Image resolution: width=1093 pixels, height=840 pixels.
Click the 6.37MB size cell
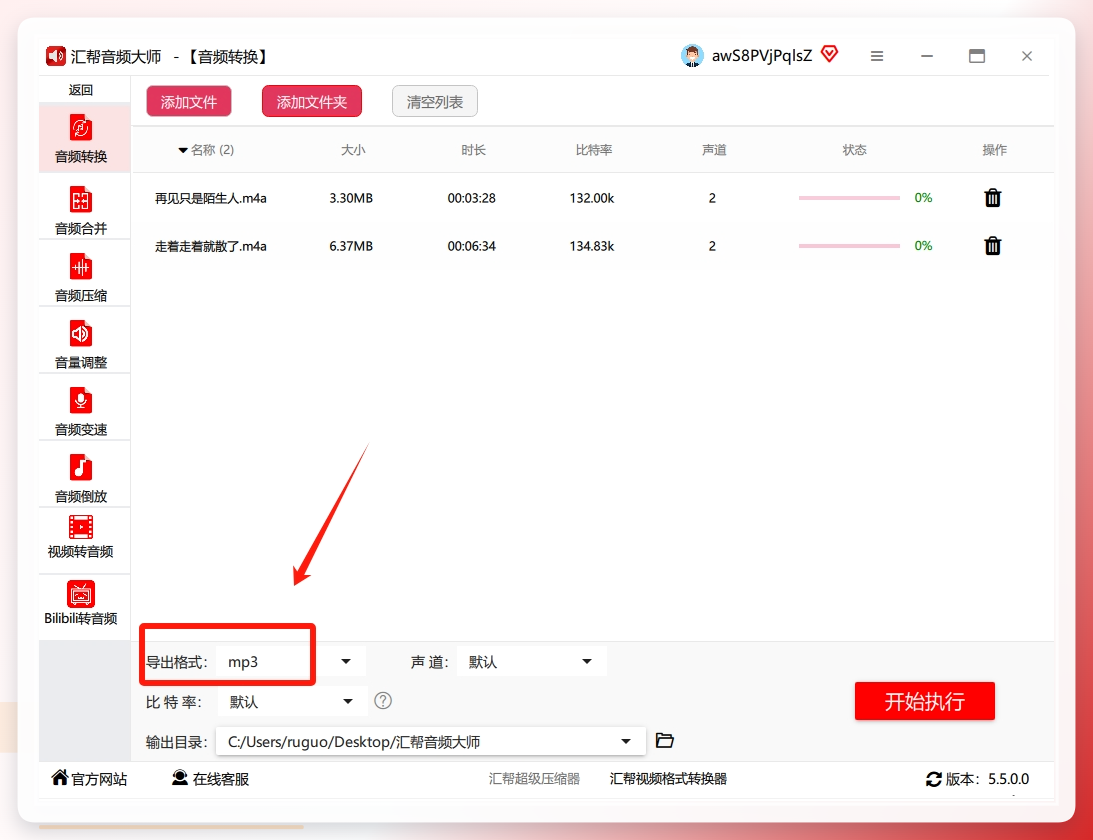351,246
